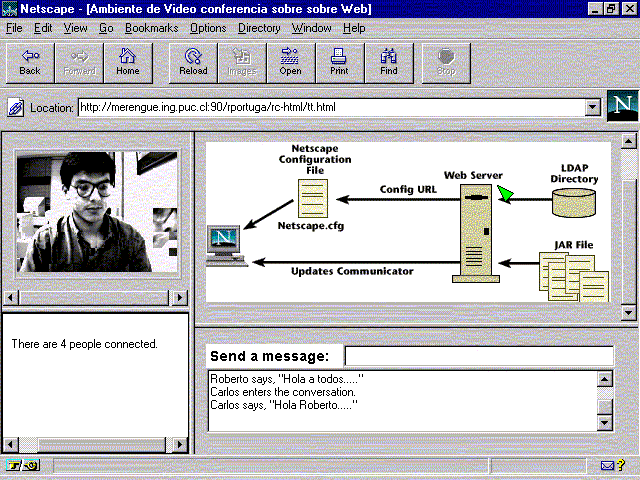Click video frame scrollbar right arrow
640x480 pixels.
pyautogui.click(x=180, y=297)
